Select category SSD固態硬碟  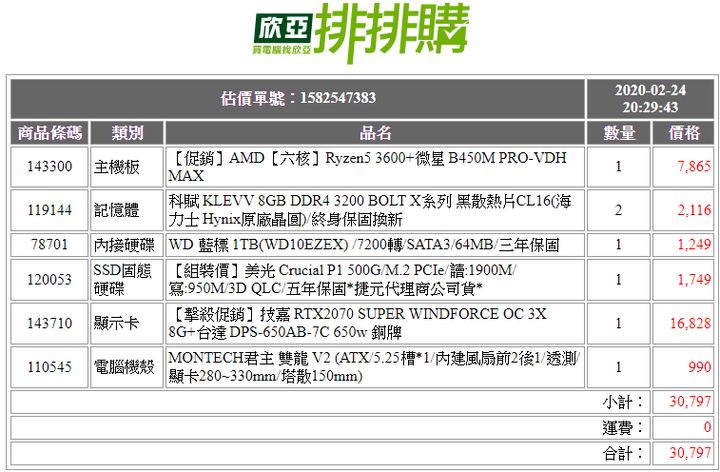click(123, 280)
